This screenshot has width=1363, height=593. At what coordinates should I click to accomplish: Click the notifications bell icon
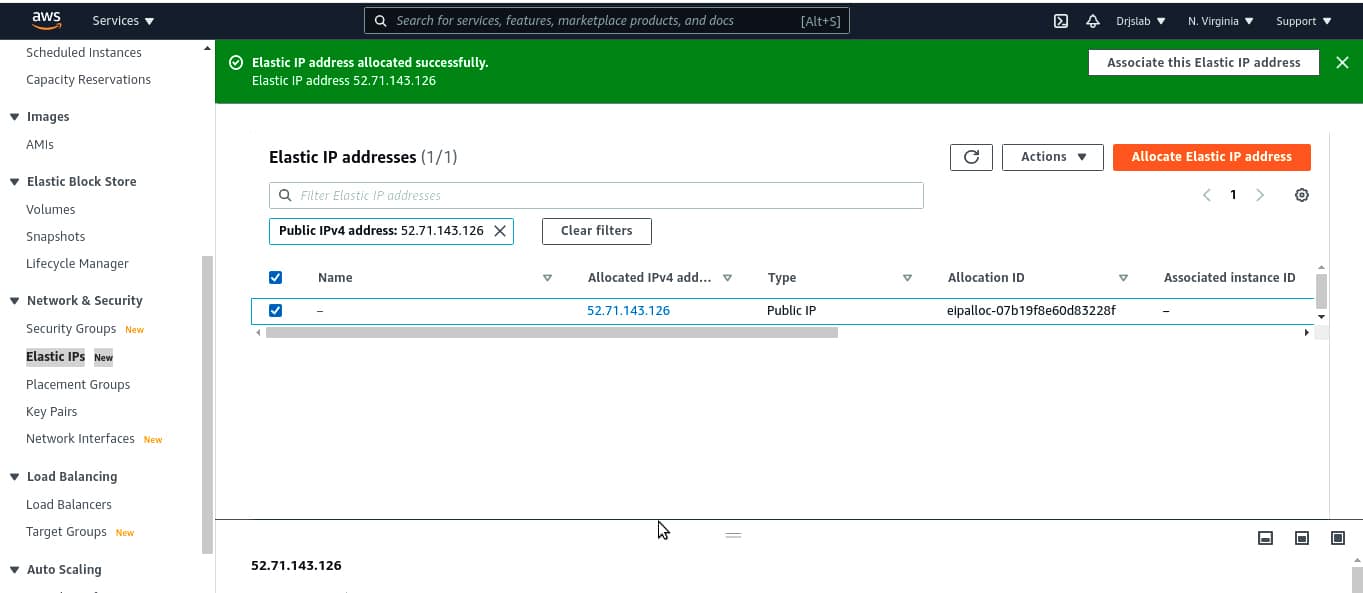(1093, 21)
